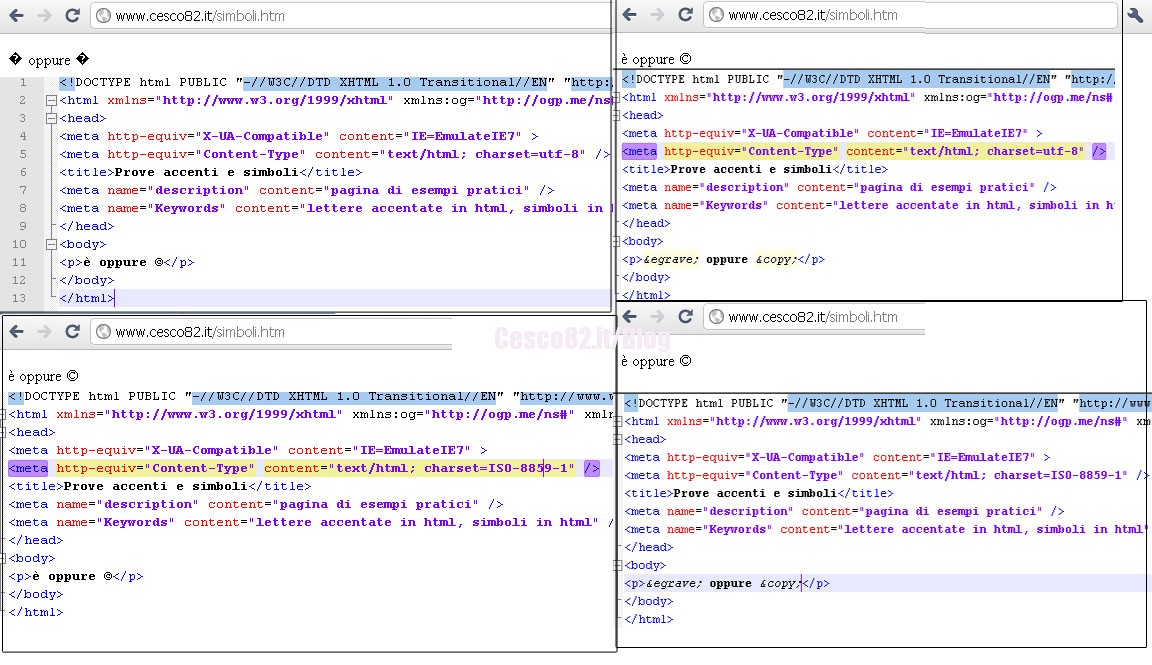Click globe site icon in bottom-right address bar

(x=716, y=317)
